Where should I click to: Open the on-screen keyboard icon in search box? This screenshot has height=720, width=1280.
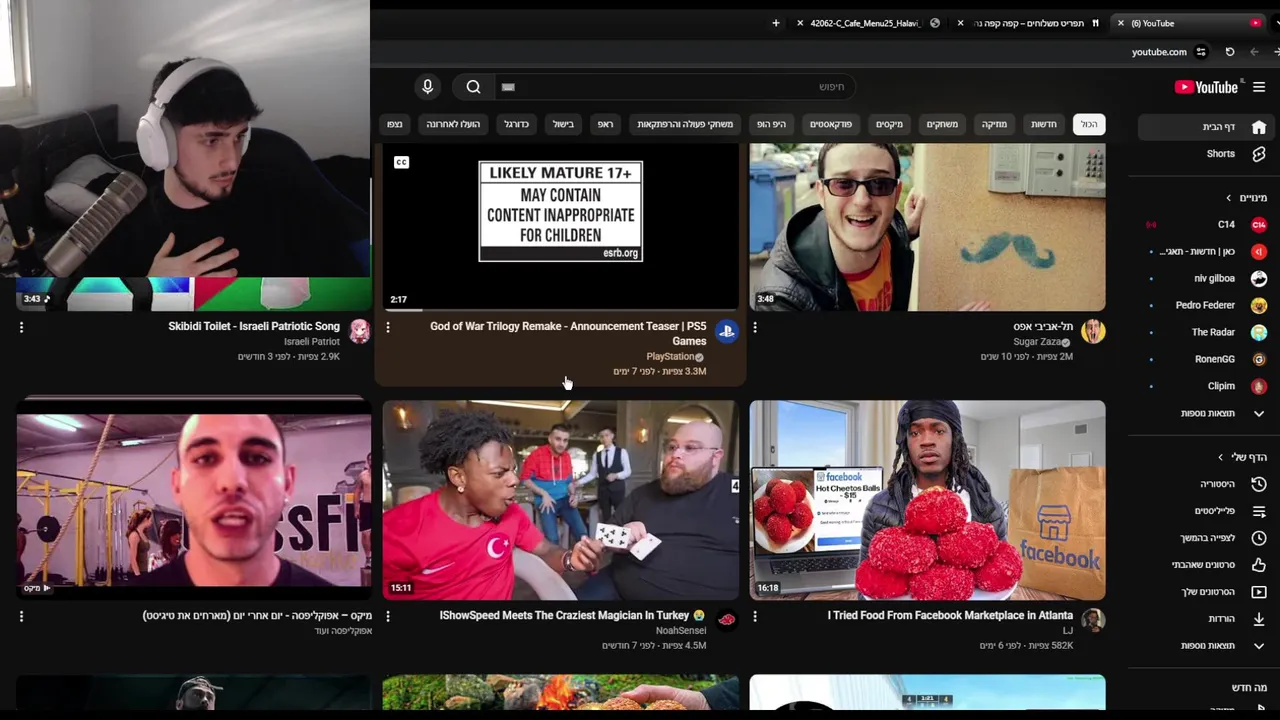tap(508, 87)
